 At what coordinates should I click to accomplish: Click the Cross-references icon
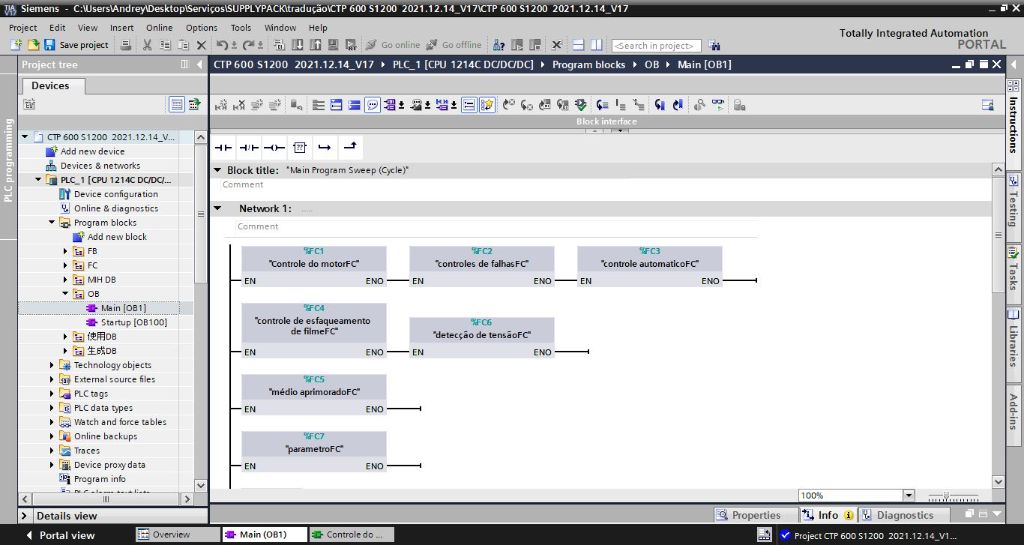pos(556,45)
